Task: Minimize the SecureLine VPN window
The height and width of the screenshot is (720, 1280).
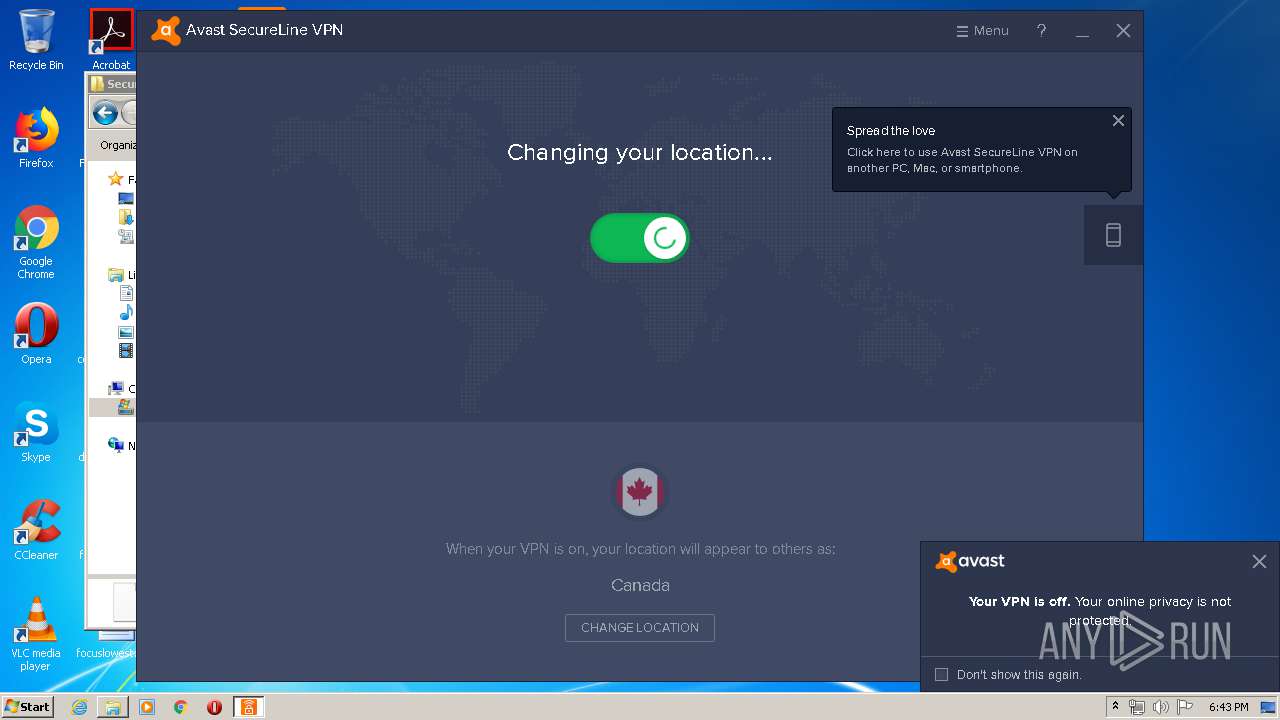Action: click(1082, 31)
